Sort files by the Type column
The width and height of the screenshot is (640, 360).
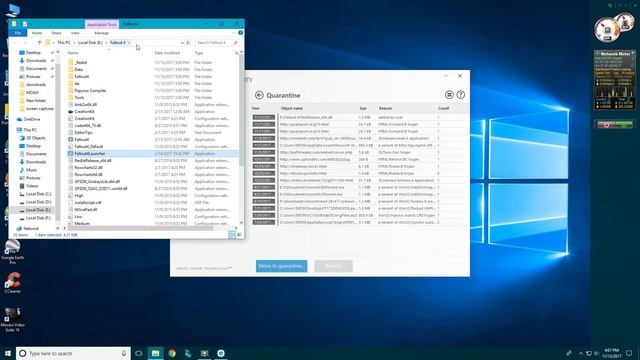pos(199,53)
